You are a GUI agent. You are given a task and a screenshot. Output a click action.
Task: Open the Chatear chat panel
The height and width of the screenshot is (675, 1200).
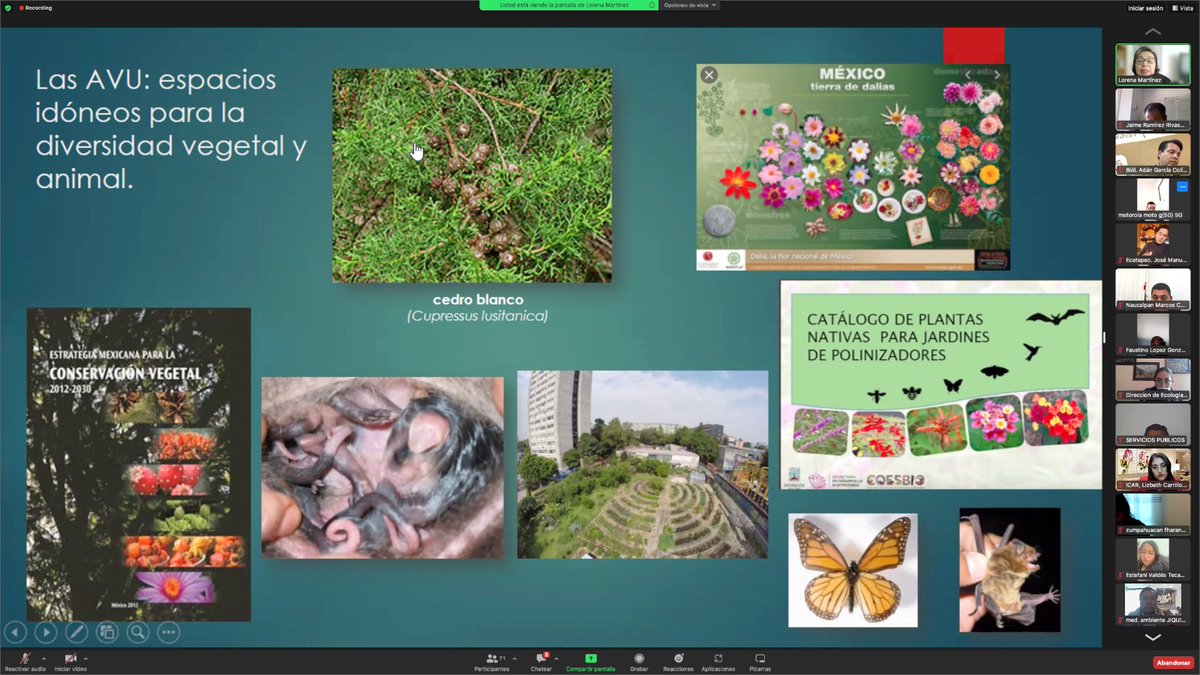point(541,662)
